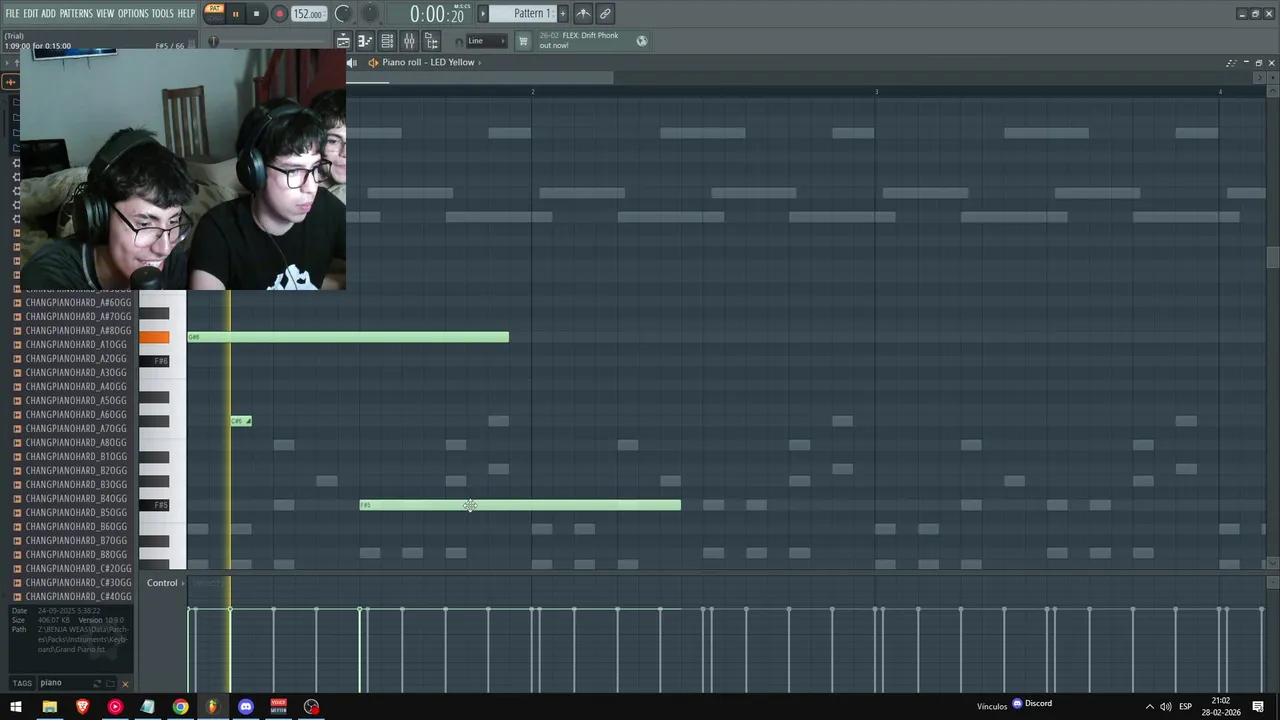
Task: Open the Piano roll view icon
Action: (x=365, y=41)
